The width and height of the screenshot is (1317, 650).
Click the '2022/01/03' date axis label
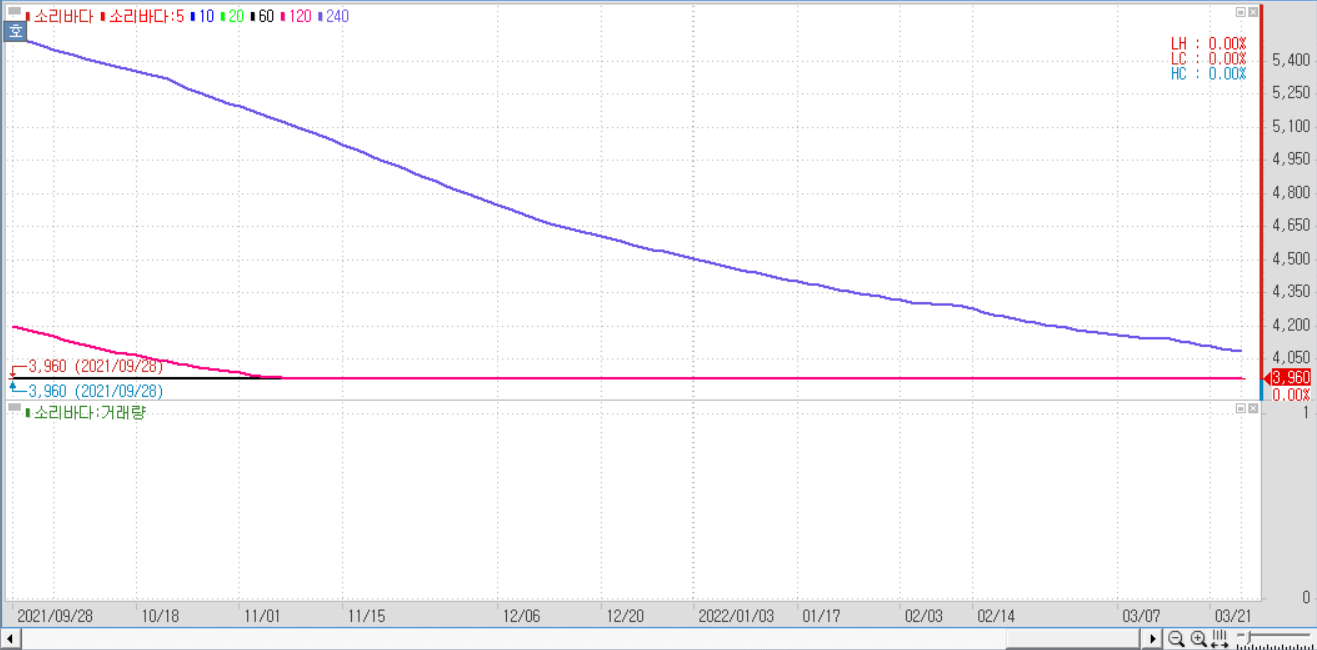click(735, 616)
